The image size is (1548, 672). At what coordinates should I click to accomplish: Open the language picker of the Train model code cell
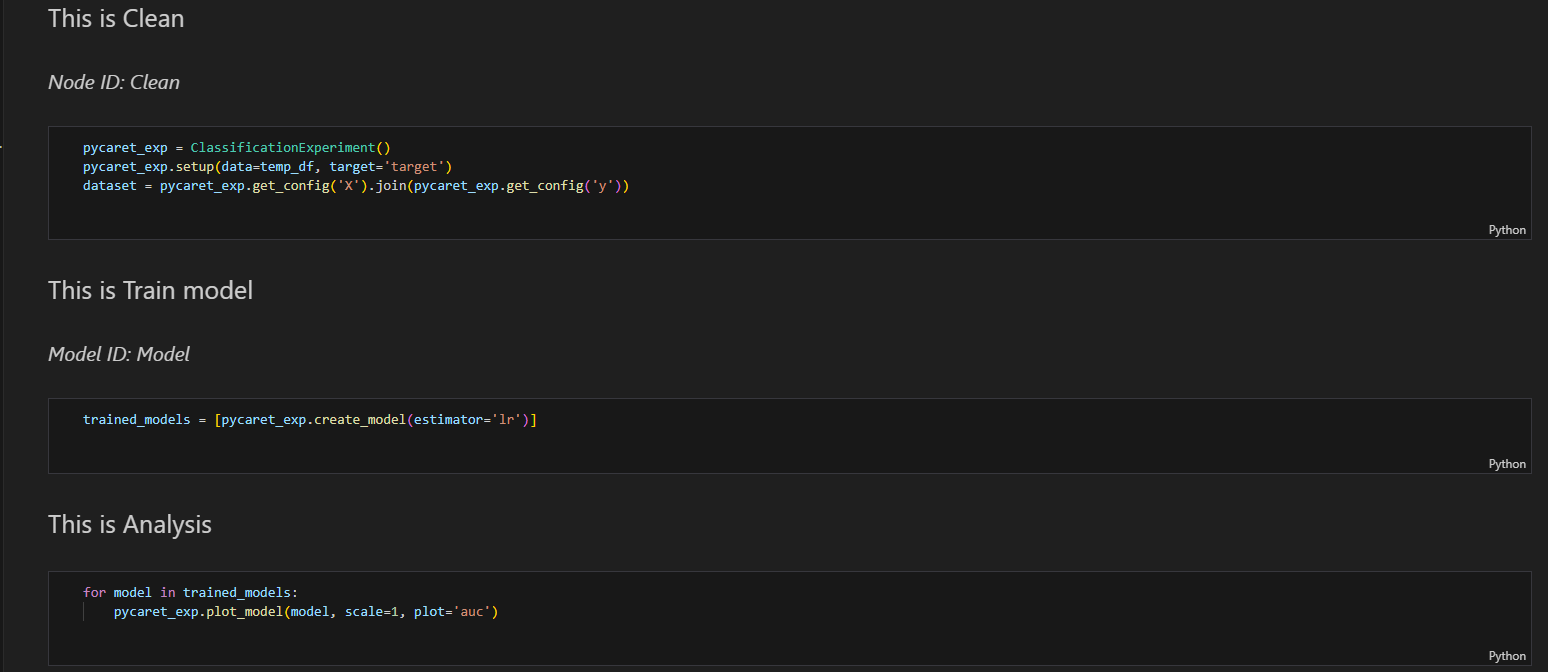[1507, 464]
